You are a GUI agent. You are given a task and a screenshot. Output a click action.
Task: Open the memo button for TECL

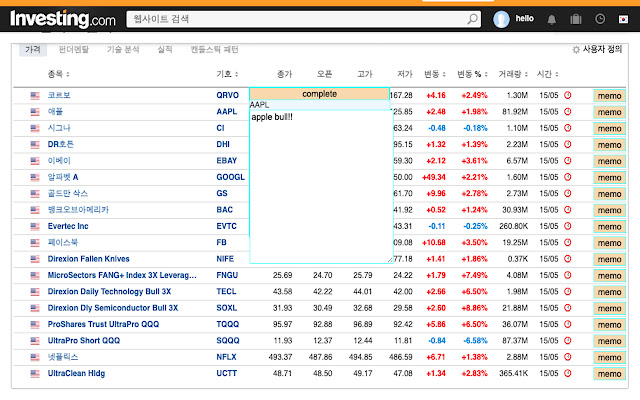[609, 292]
